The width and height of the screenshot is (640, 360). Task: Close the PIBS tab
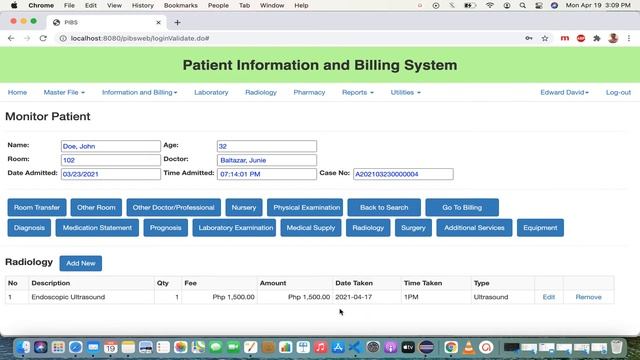(x=158, y=22)
